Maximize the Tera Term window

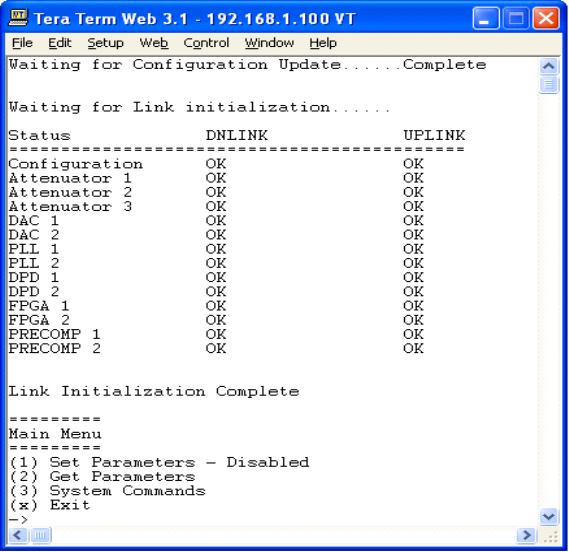point(516,18)
